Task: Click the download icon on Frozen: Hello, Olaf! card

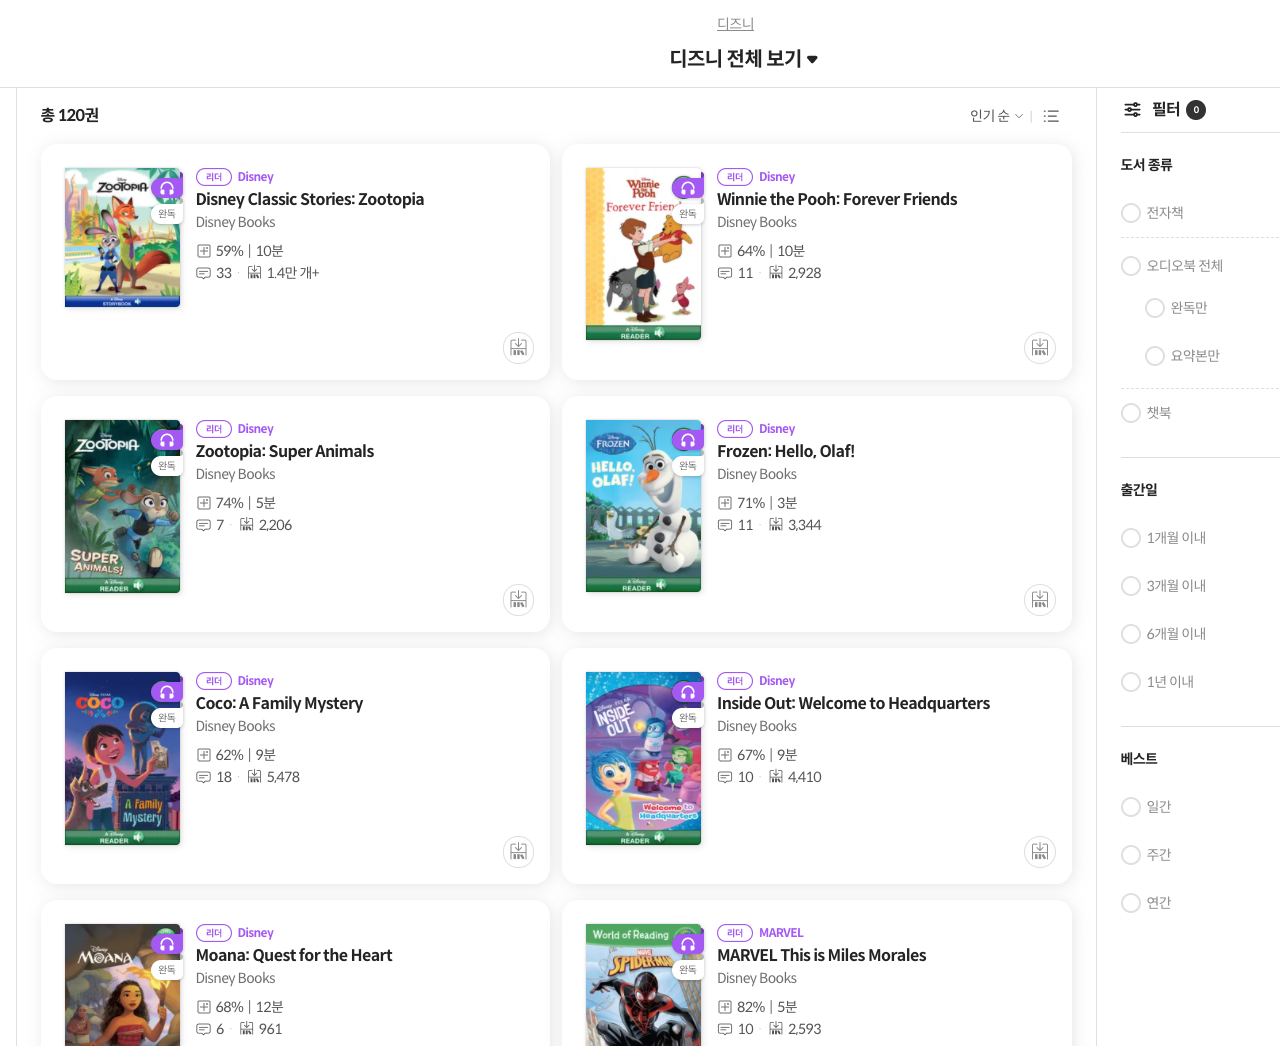Action: [x=1040, y=600]
